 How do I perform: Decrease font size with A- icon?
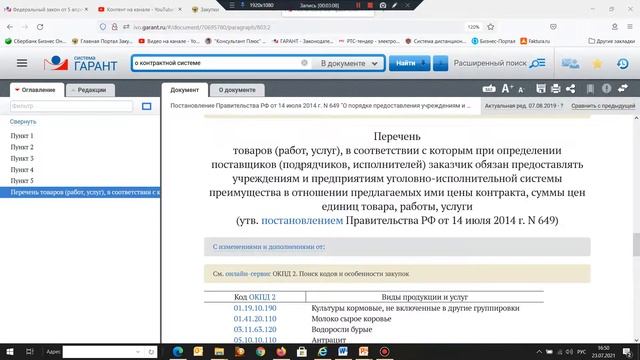tap(521, 89)
